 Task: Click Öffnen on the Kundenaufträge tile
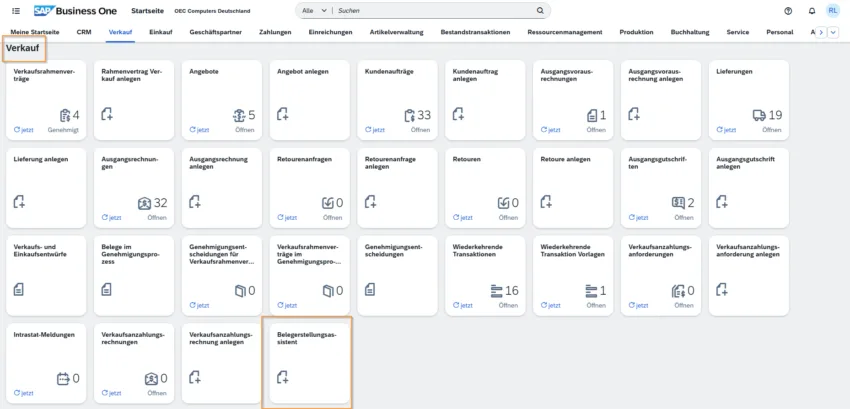click(x=420, y=130)
